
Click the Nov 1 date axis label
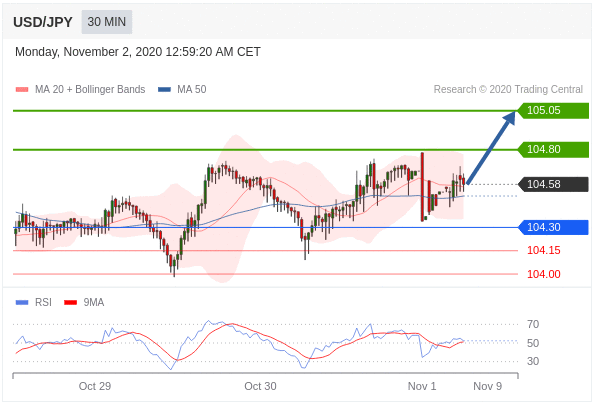(421, 386)
